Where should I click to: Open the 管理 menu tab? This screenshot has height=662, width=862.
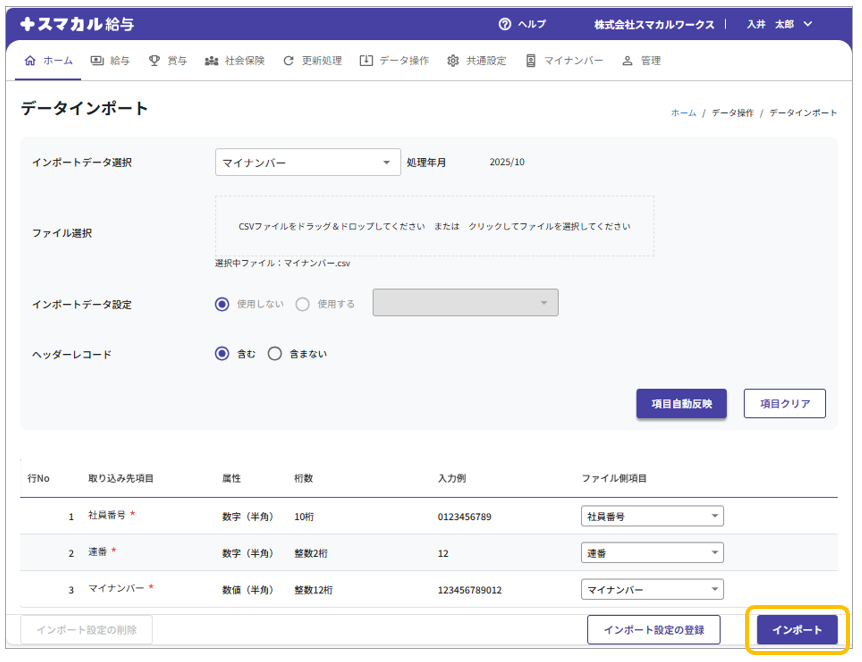pos(641,61)
